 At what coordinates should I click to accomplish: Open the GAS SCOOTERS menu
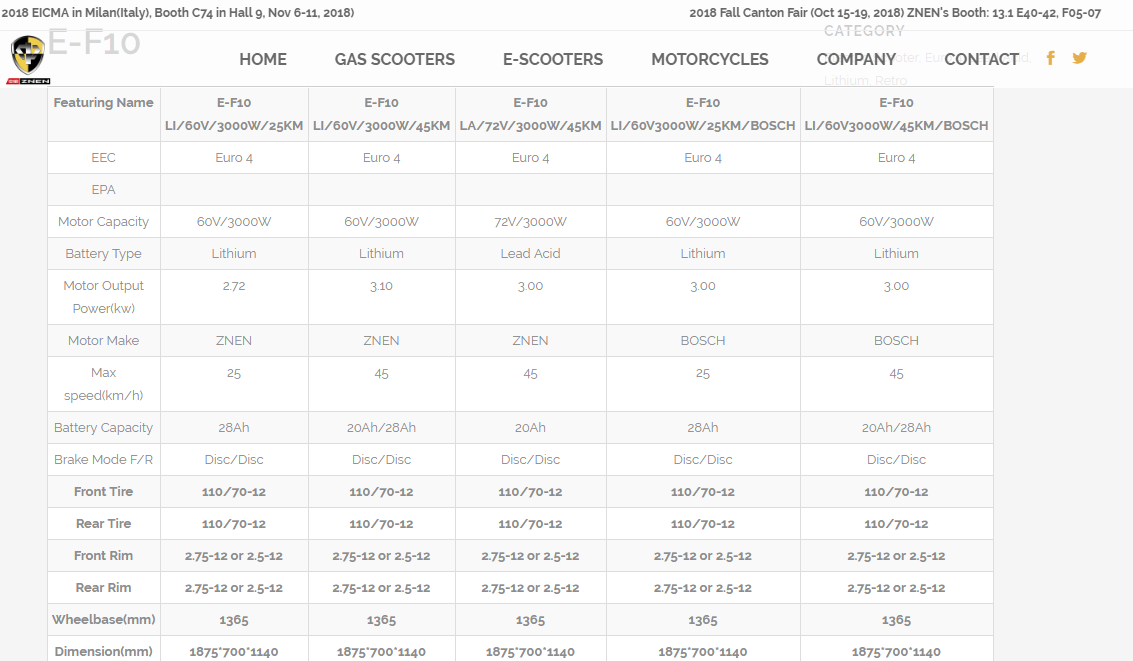tap(394, 59)
